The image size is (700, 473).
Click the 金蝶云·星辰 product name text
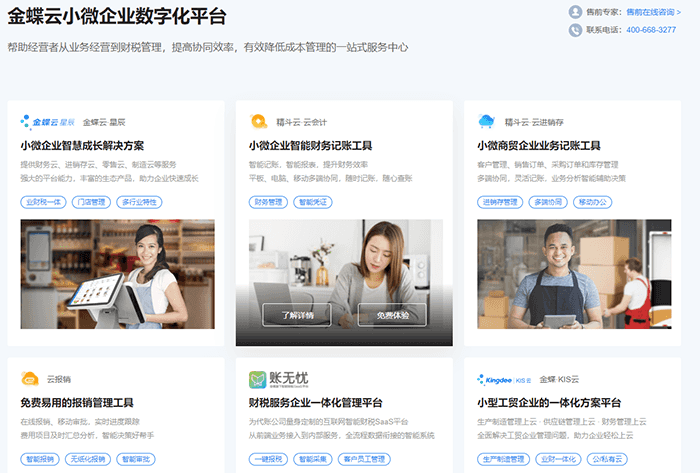point(104,122)
